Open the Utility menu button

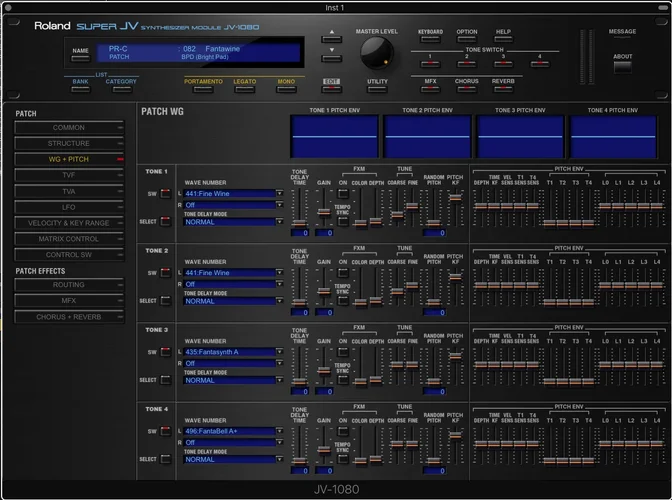(377, 89)
